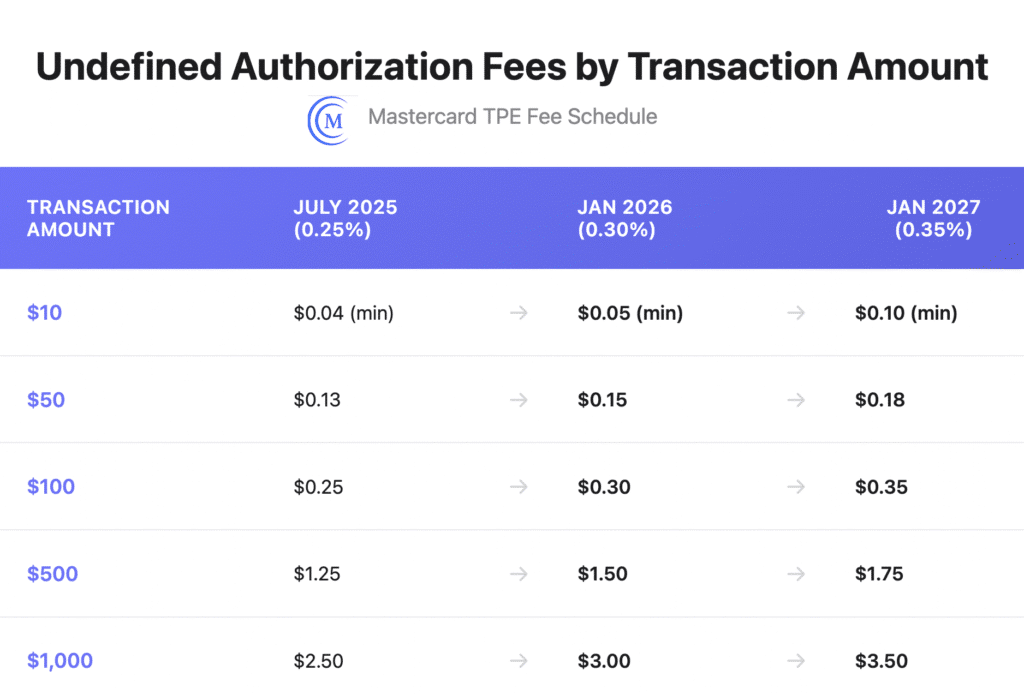Click the JAN 2027 (0.35%) column header

coord(933,218)
